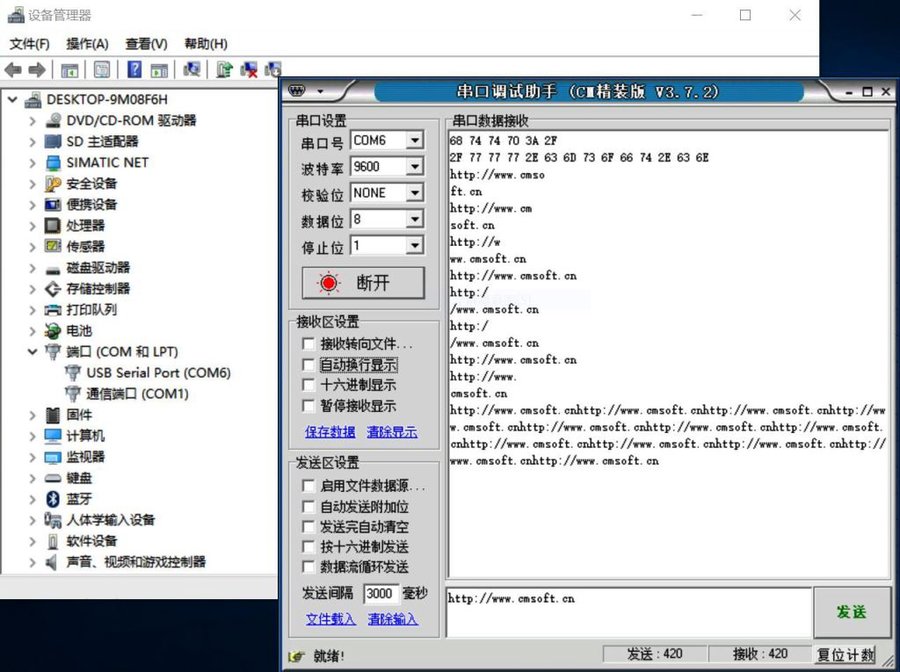The image size is (900, 672).
Task: Click the 发送间隔 3000 input field
Action: pos(380,593)
